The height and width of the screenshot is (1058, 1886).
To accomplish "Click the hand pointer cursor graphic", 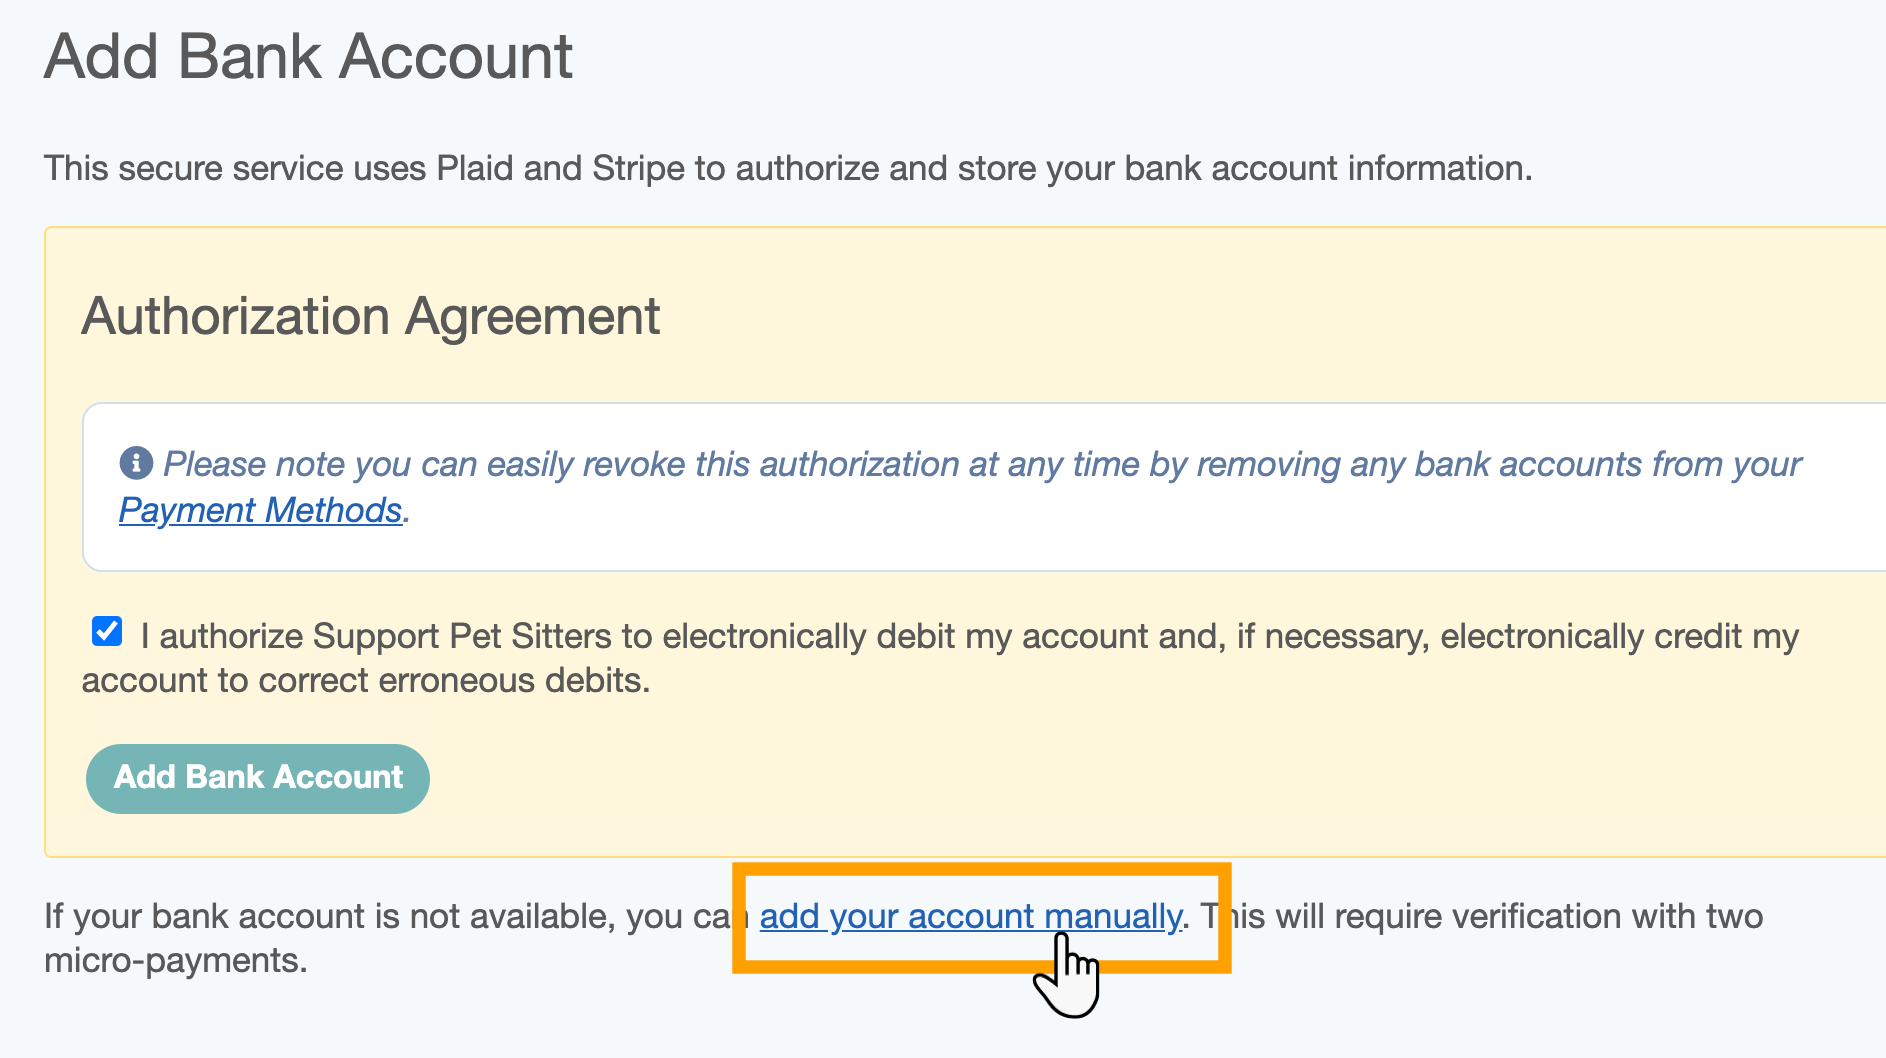I will tap(1067, 975).
